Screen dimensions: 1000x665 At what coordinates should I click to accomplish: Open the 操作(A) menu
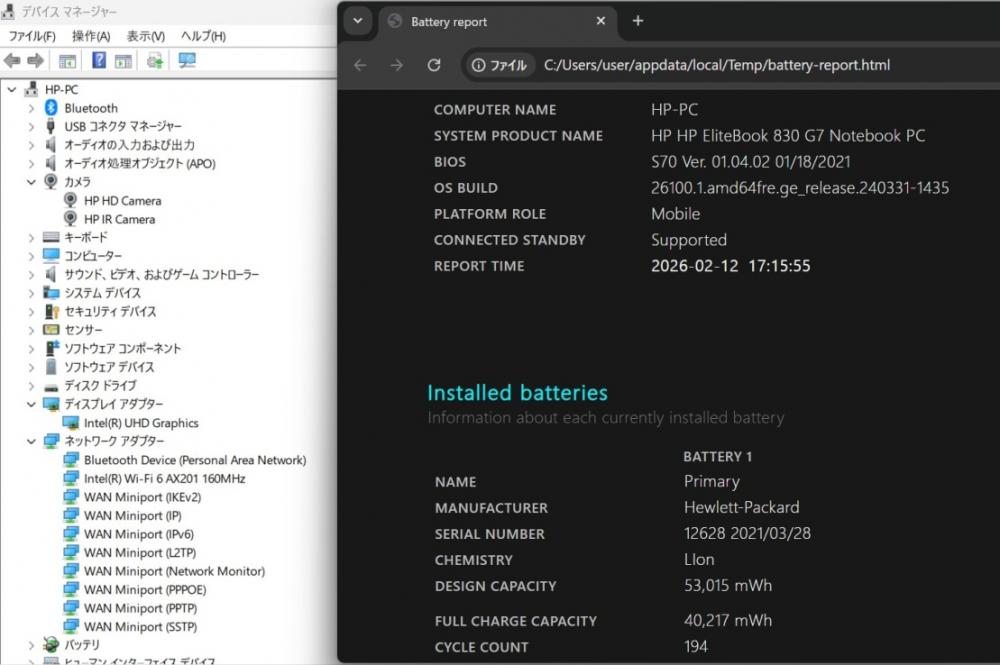point(91,36)
